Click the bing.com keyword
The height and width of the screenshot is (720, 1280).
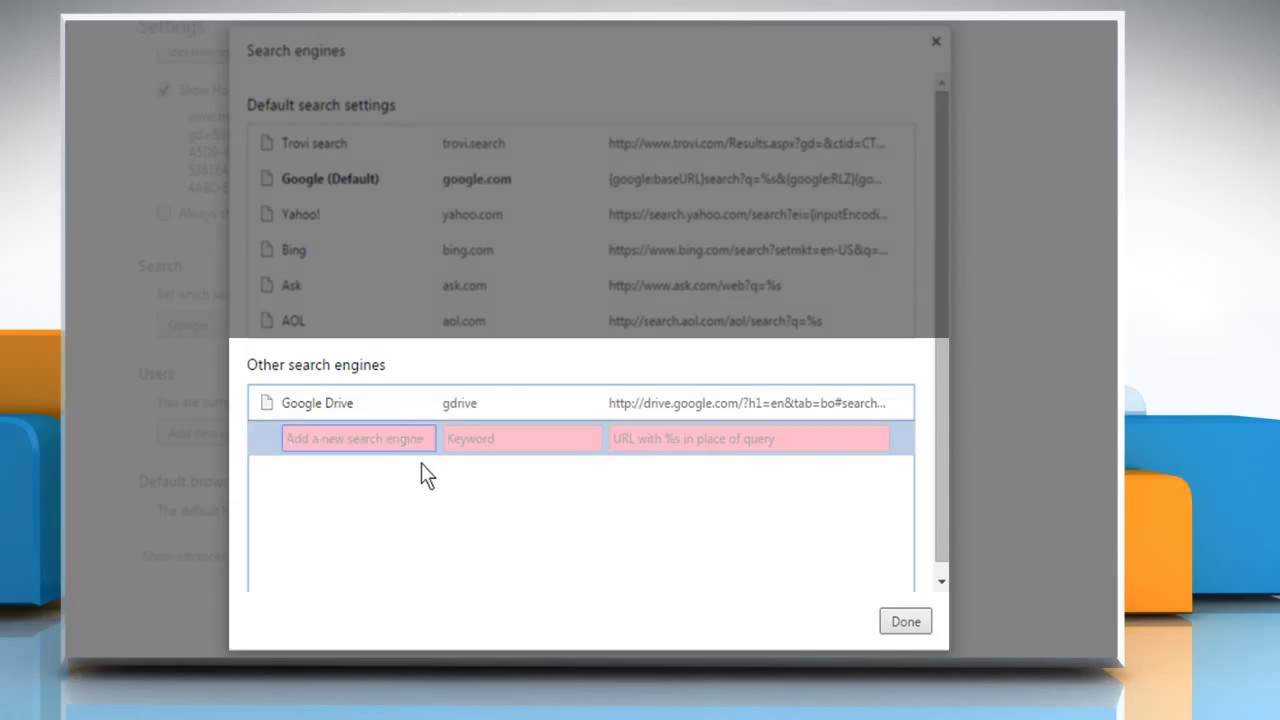[x=467, y=250]
